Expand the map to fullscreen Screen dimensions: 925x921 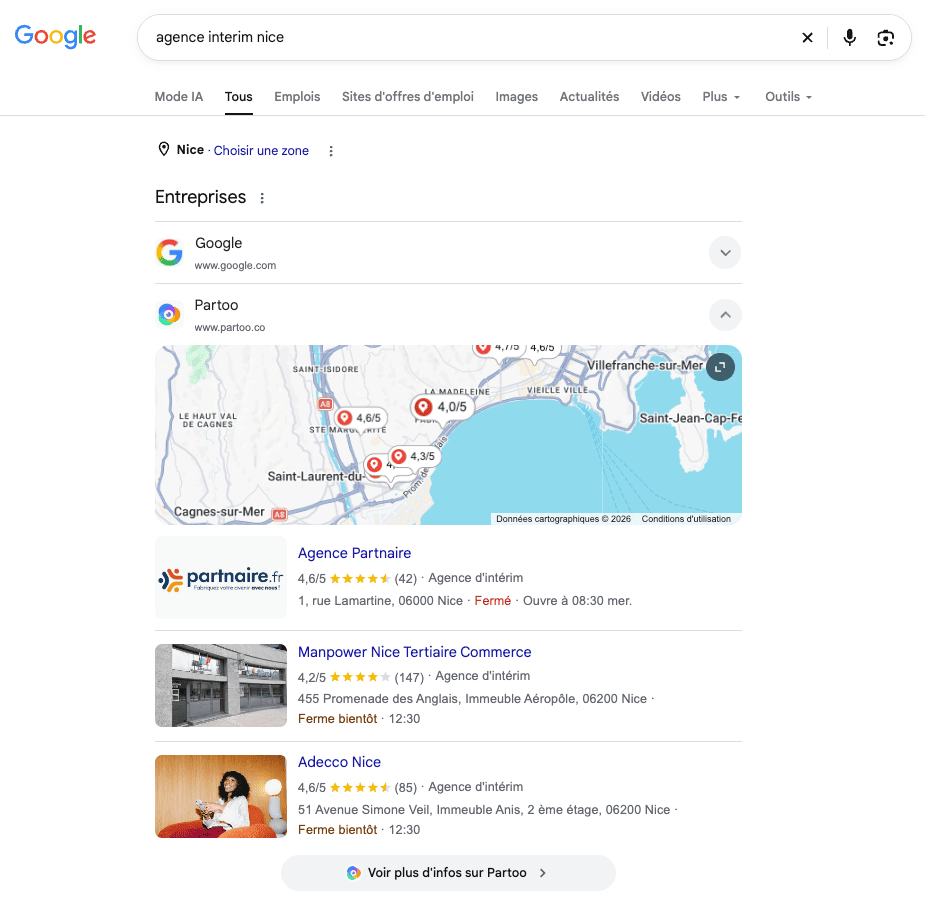click(x=720, y=367)
